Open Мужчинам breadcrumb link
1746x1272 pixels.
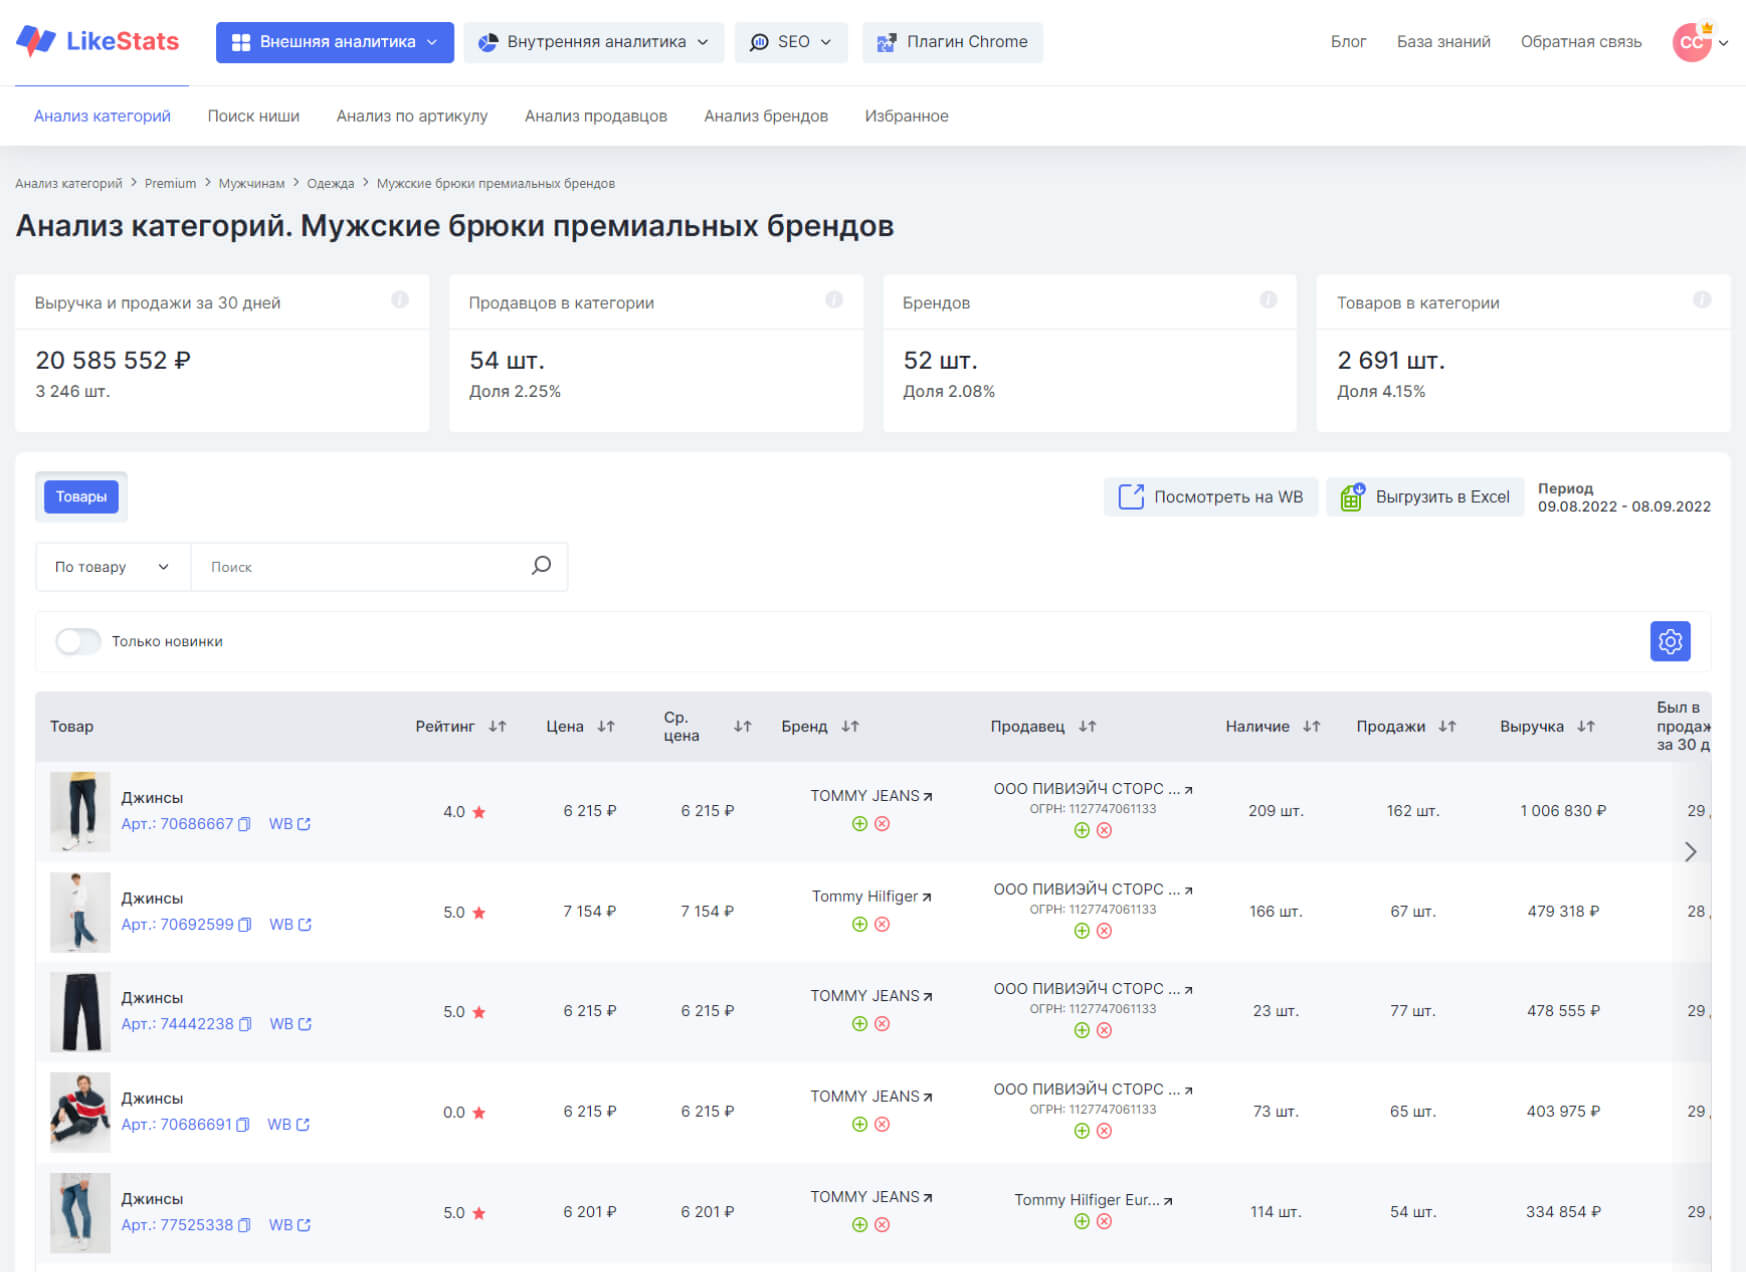[251, 183]
